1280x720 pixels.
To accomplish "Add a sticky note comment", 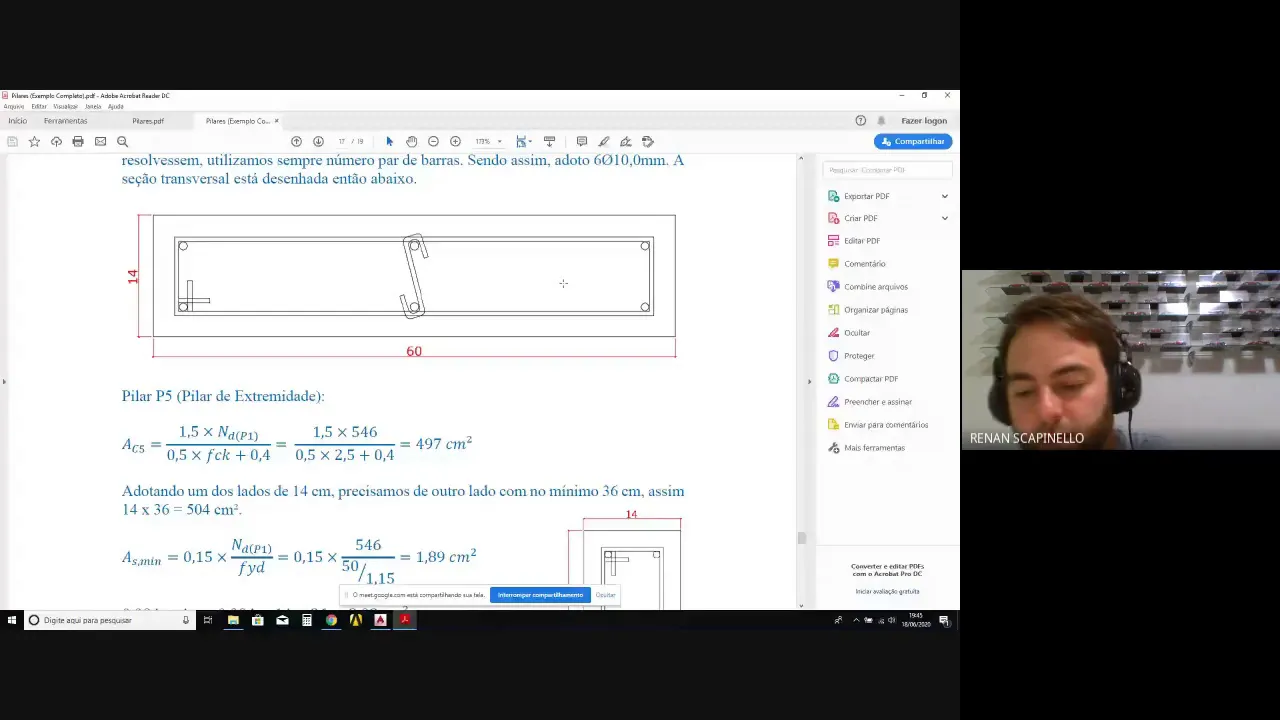I will pos(581,142).
